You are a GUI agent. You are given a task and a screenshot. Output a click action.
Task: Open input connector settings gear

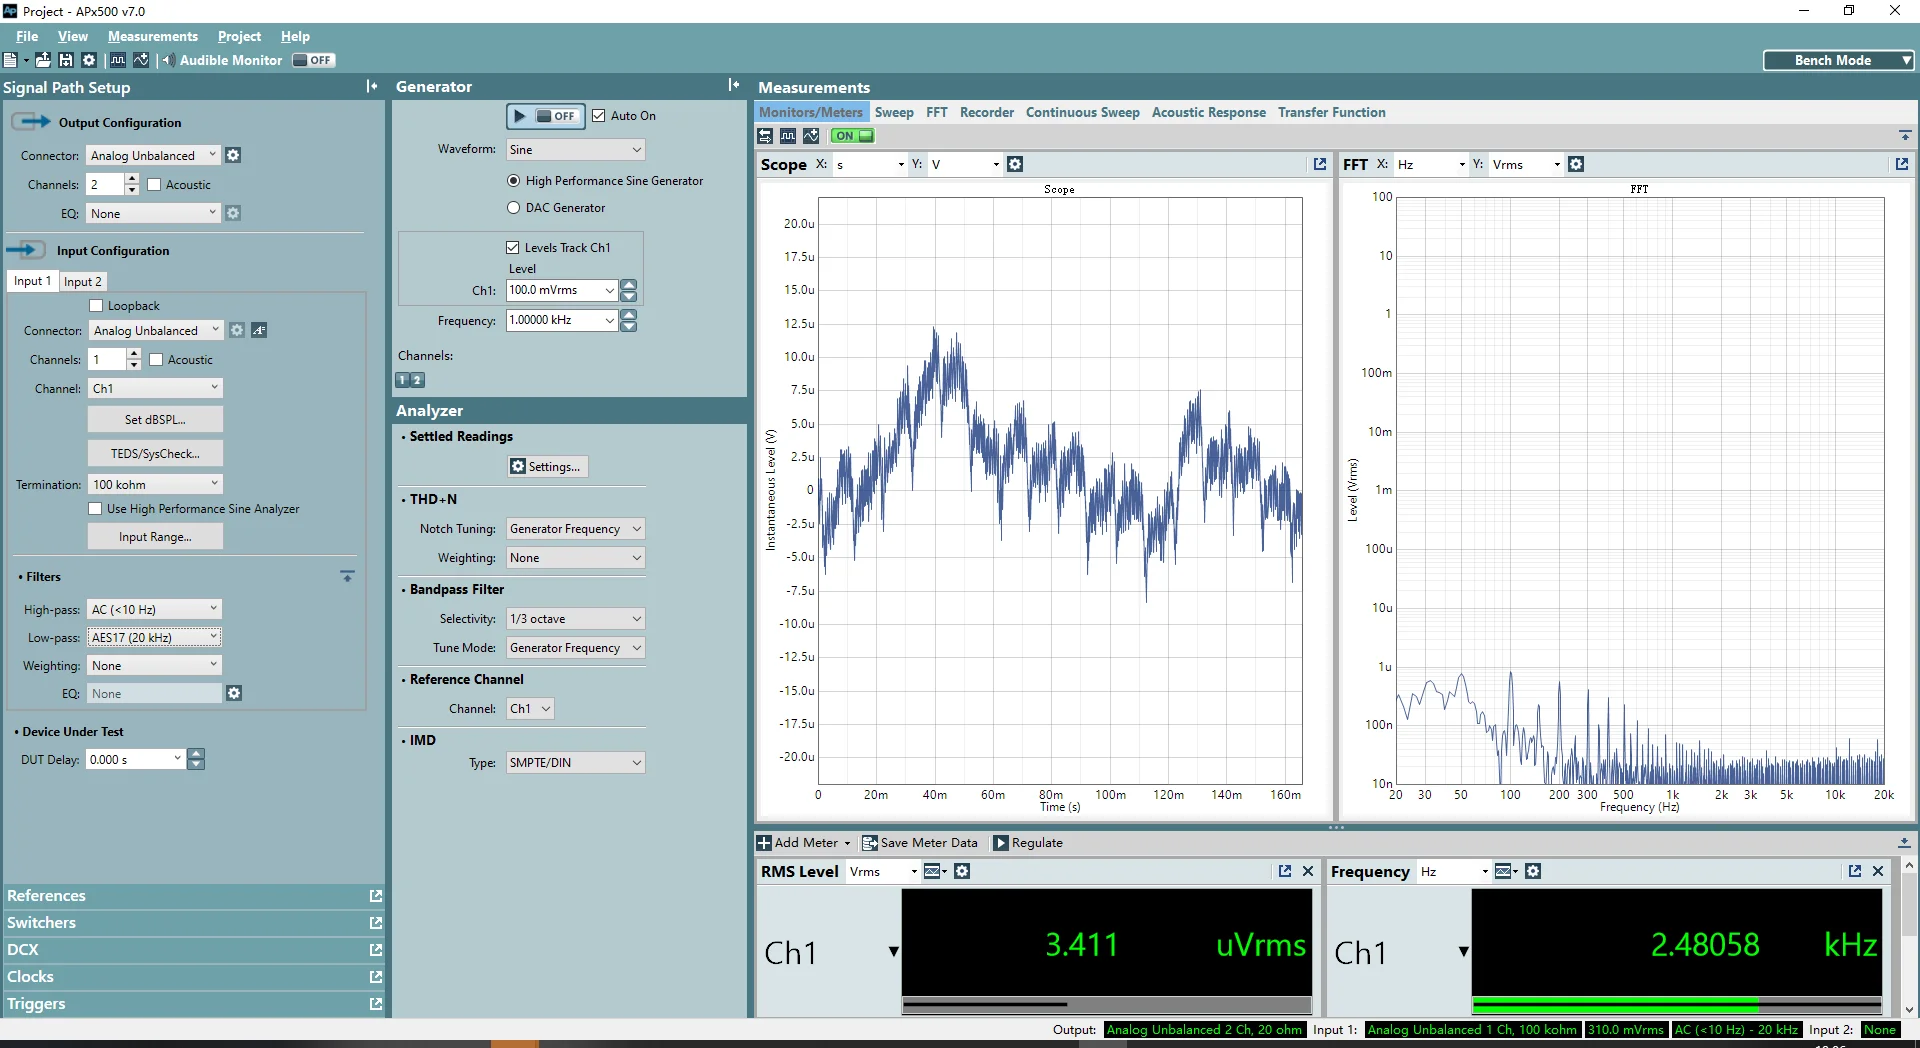(237, 330)
